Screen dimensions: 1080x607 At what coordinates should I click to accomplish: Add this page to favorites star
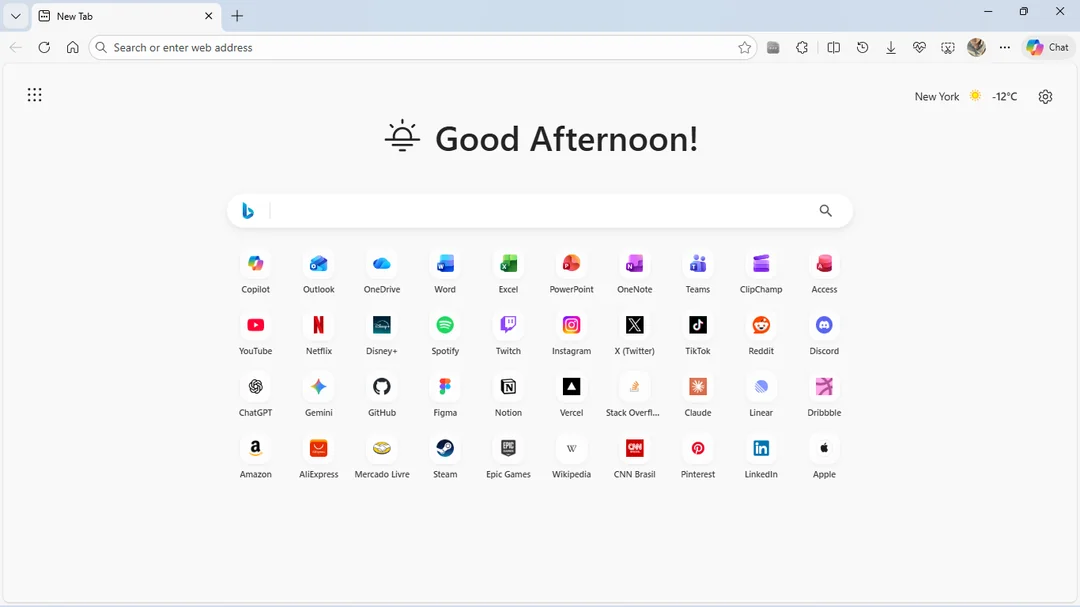[x=745, y=48]
